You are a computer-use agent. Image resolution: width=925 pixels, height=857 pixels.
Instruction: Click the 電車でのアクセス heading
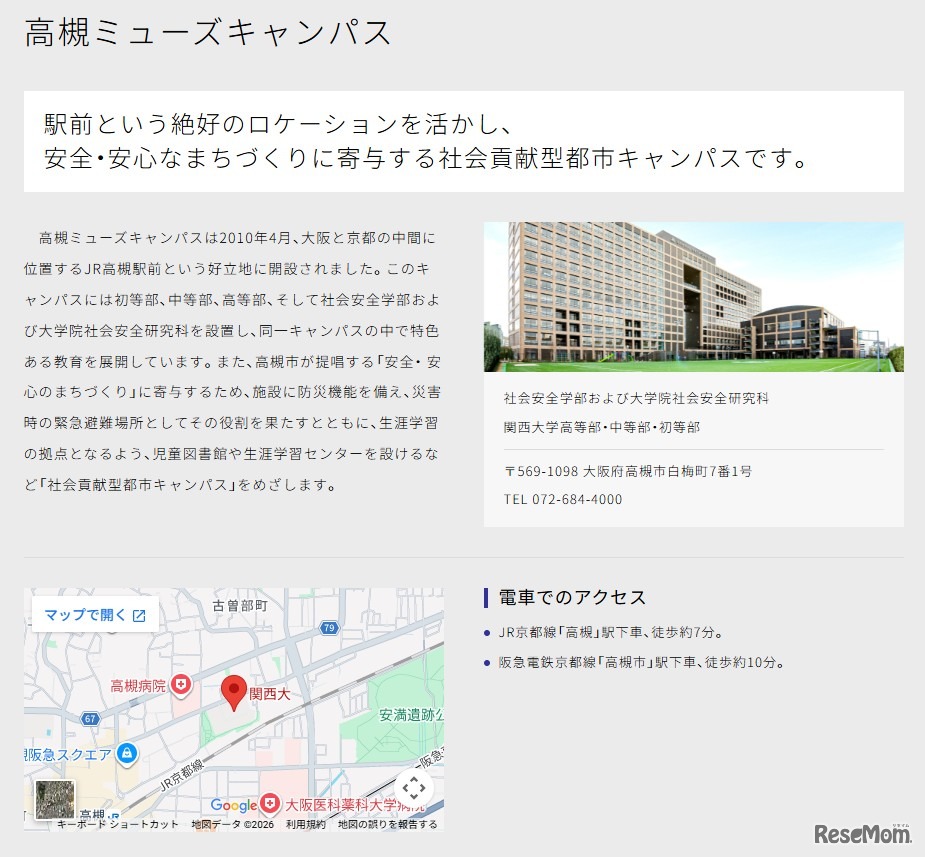click(572, 597)
